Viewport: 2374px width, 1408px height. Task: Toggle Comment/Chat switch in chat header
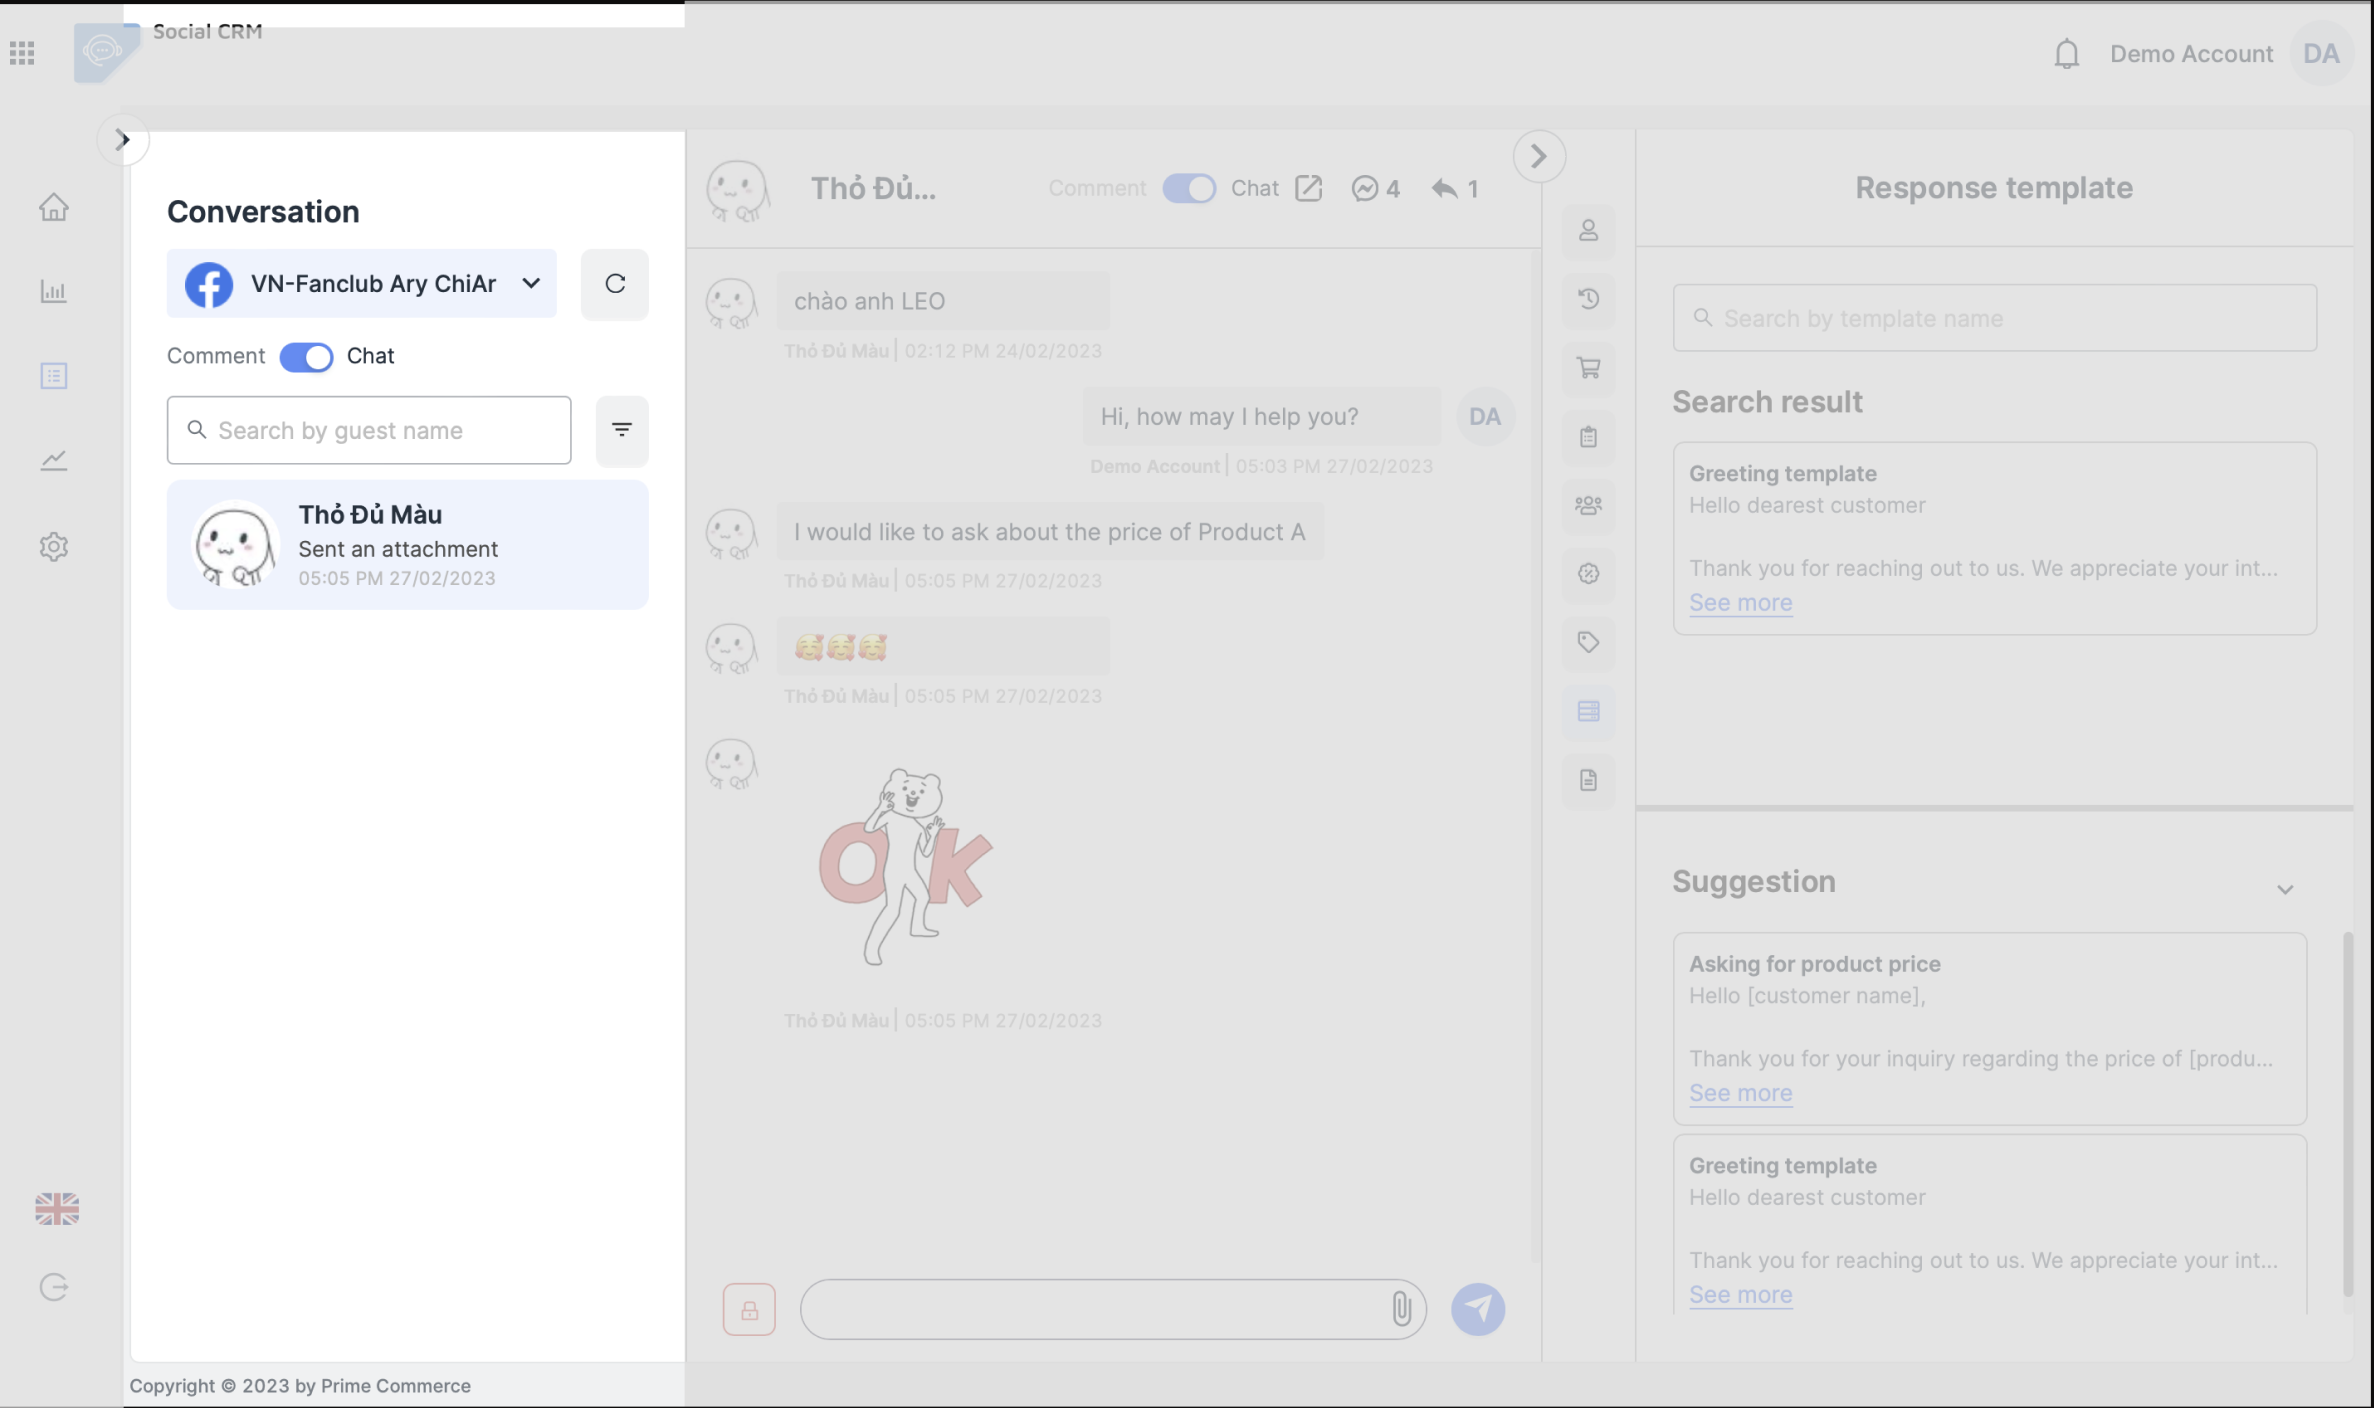pyautogui.click(x=1188, y=189)
